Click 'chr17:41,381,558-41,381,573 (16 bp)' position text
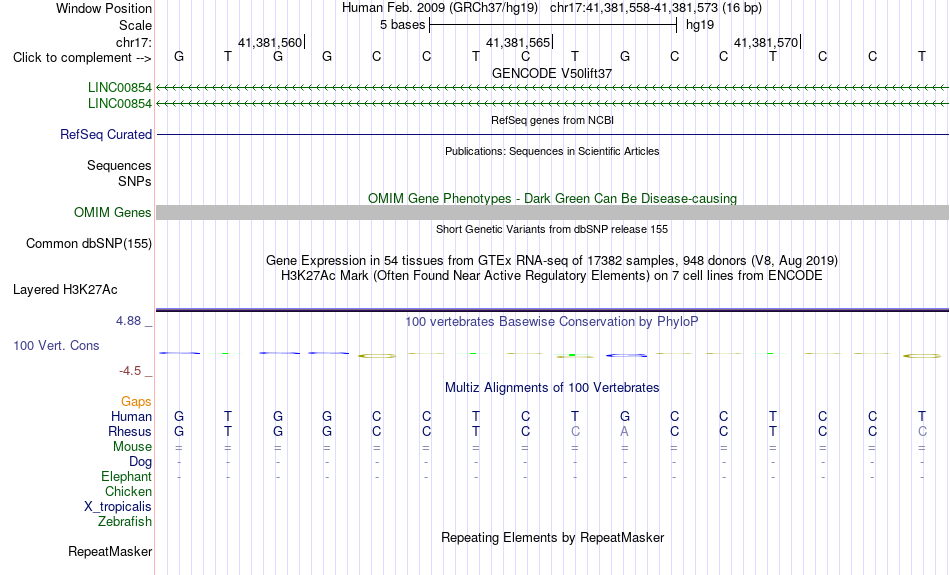 656,8
